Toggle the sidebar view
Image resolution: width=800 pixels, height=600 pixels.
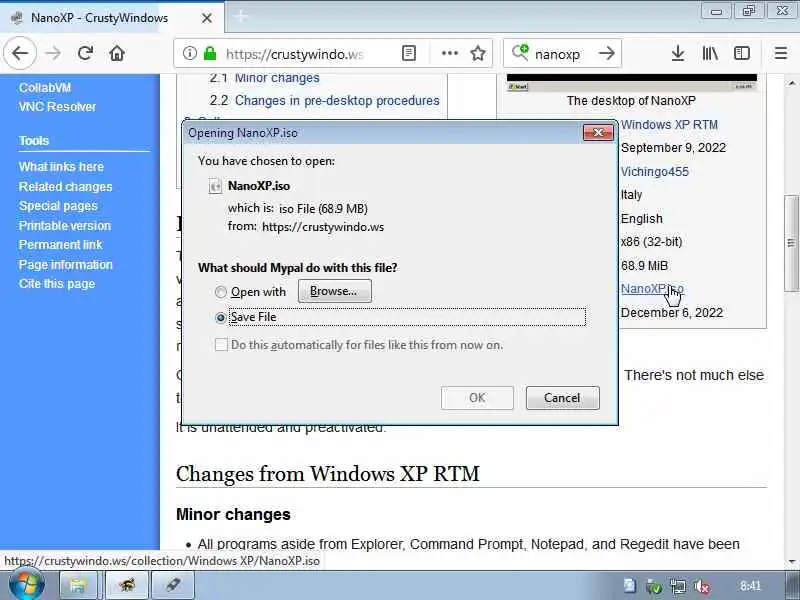(x=741, y=53)
